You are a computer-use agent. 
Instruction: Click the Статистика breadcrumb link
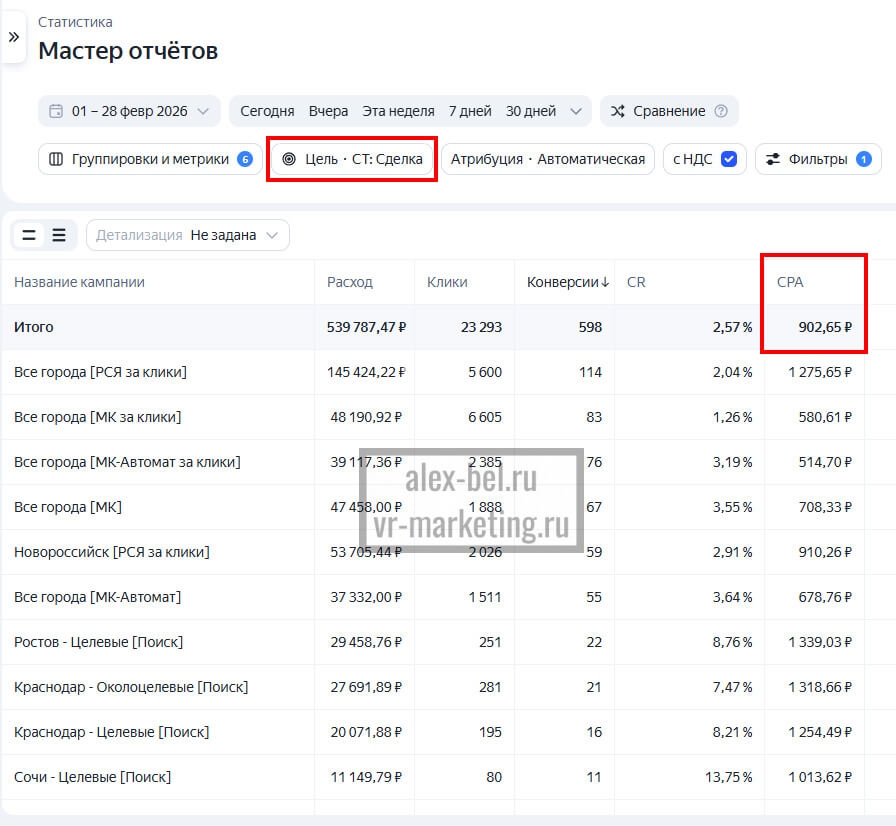click(75, 22)
